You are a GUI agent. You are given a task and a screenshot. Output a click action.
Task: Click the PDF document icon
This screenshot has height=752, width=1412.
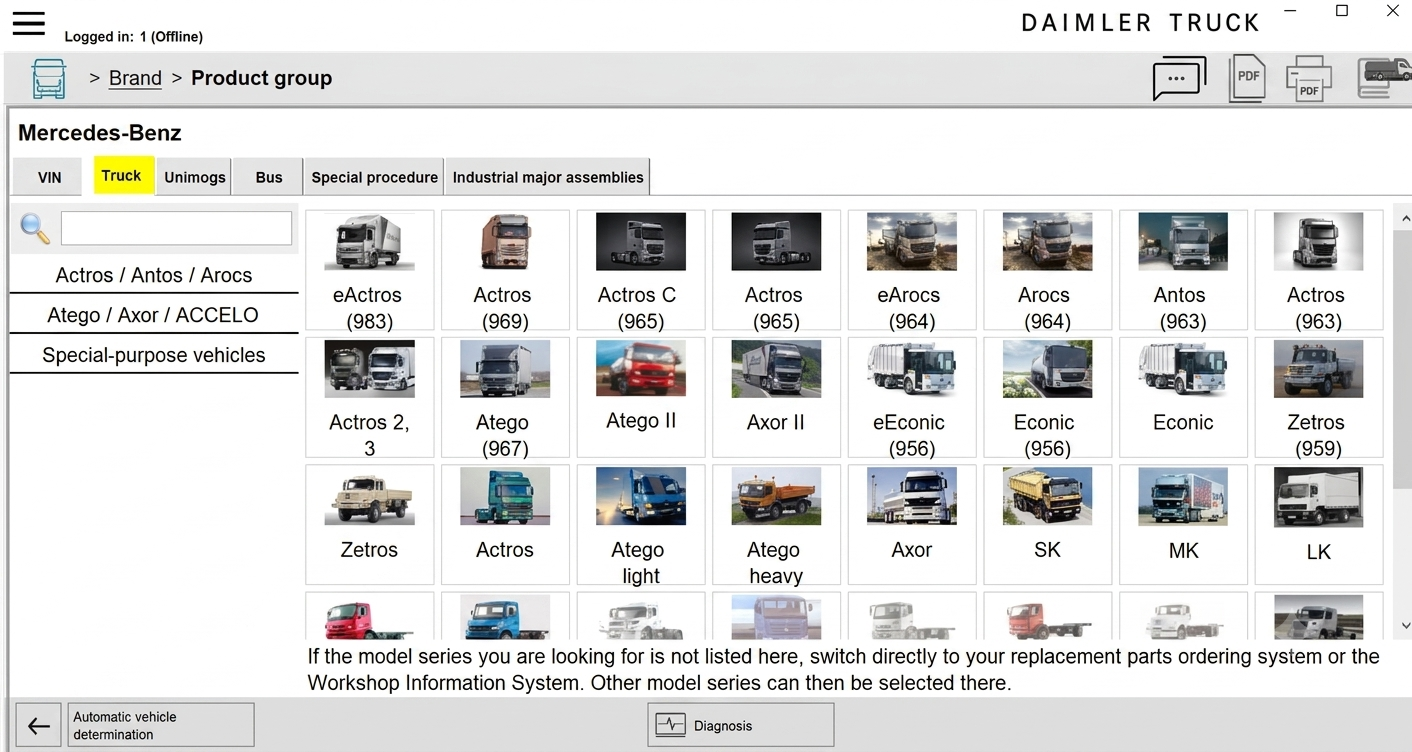[x=1247, y=78]
